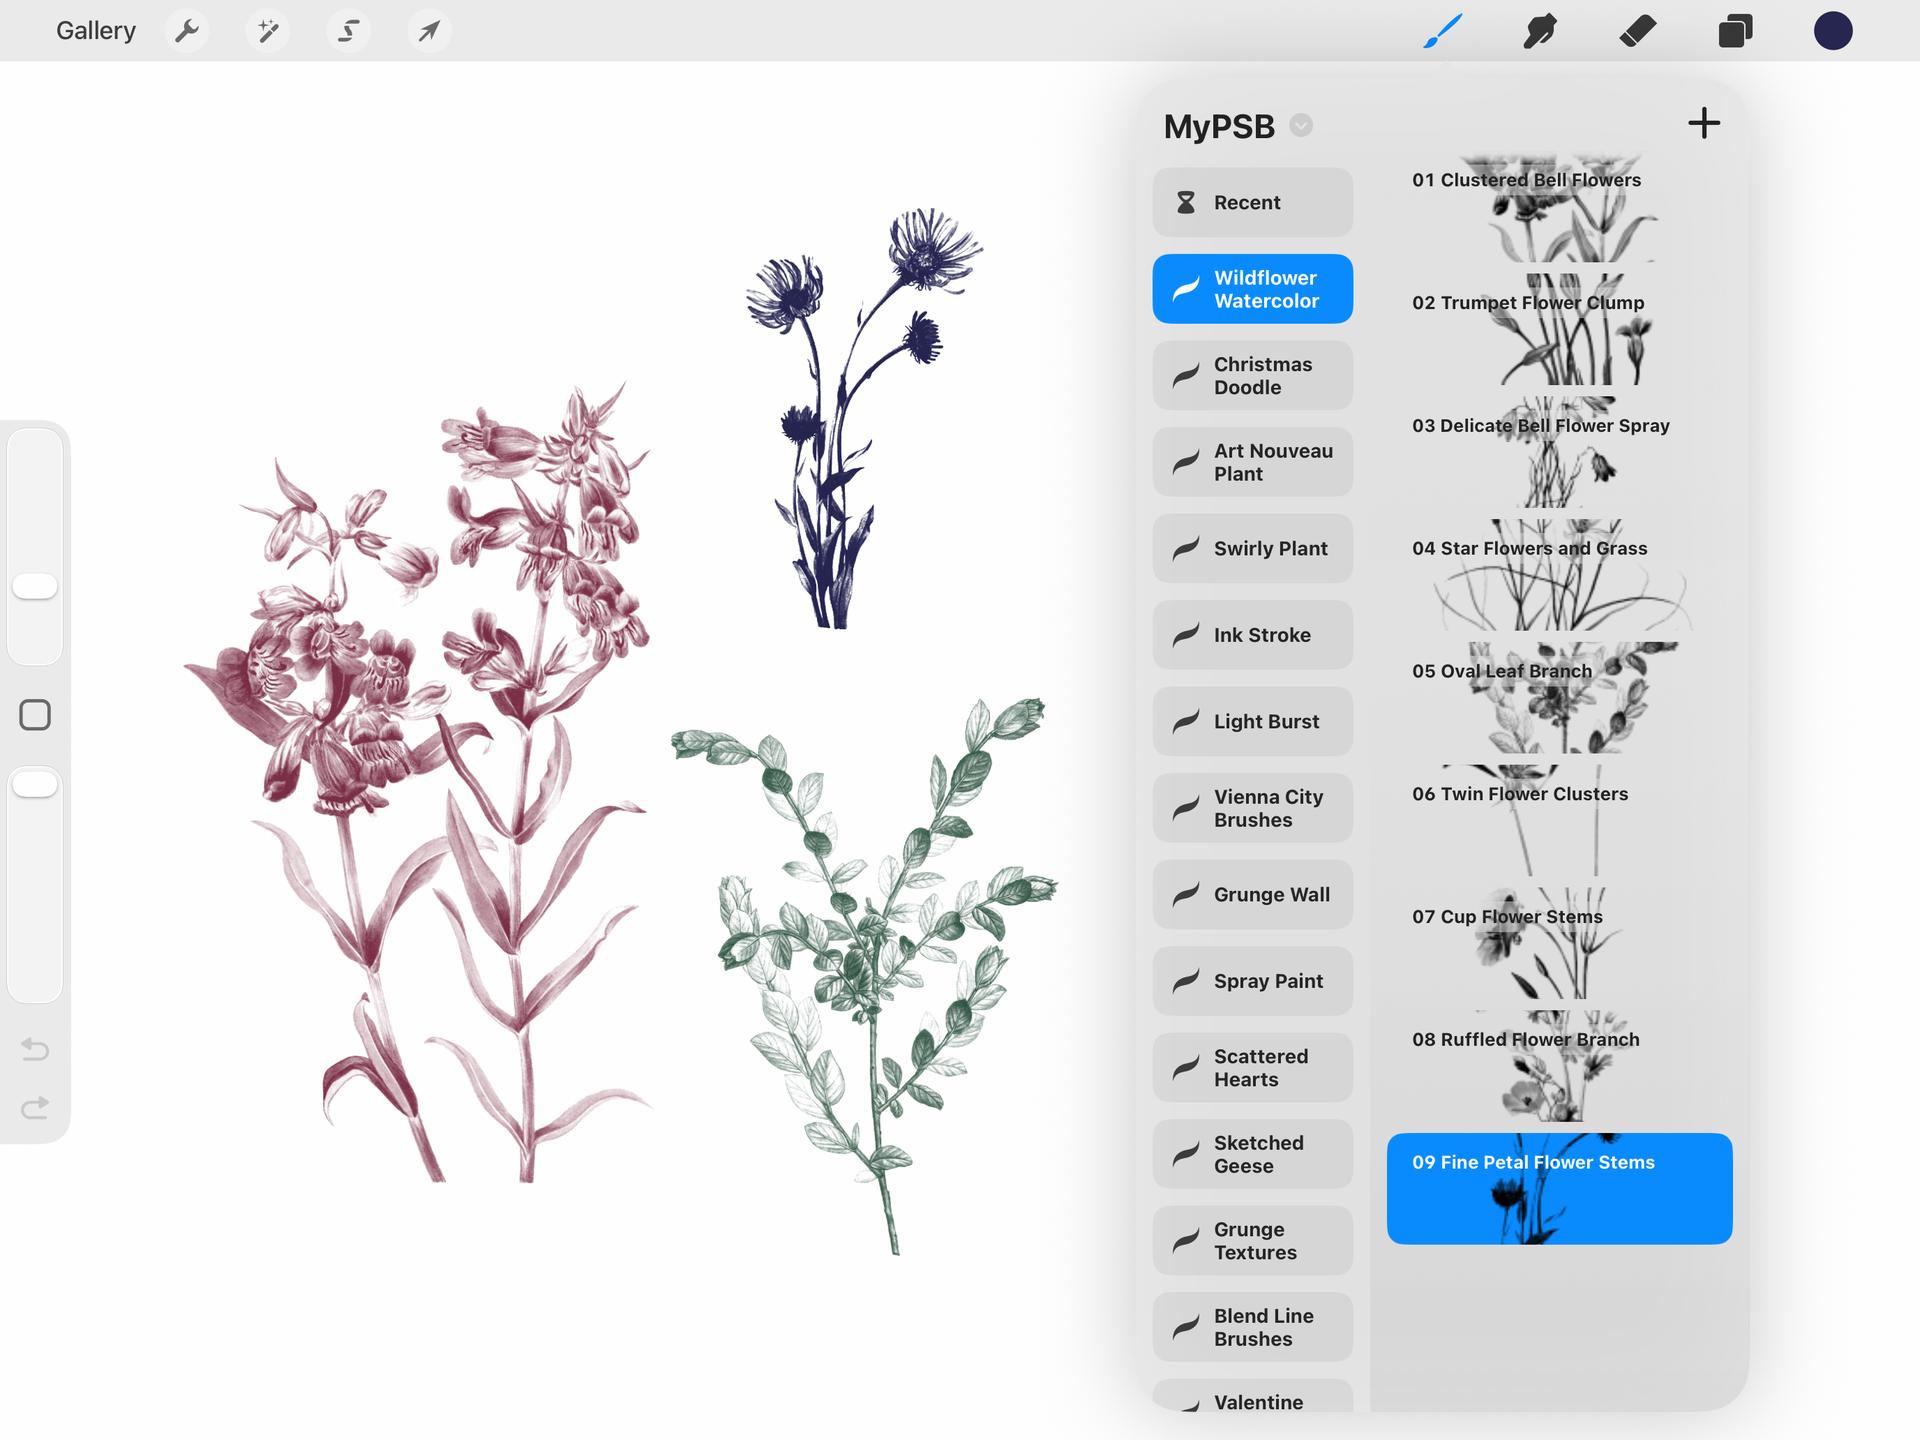1920x1440 pixels.
Task: Tap the navy cornflower stamp on canvas
Action: point(865,418)
